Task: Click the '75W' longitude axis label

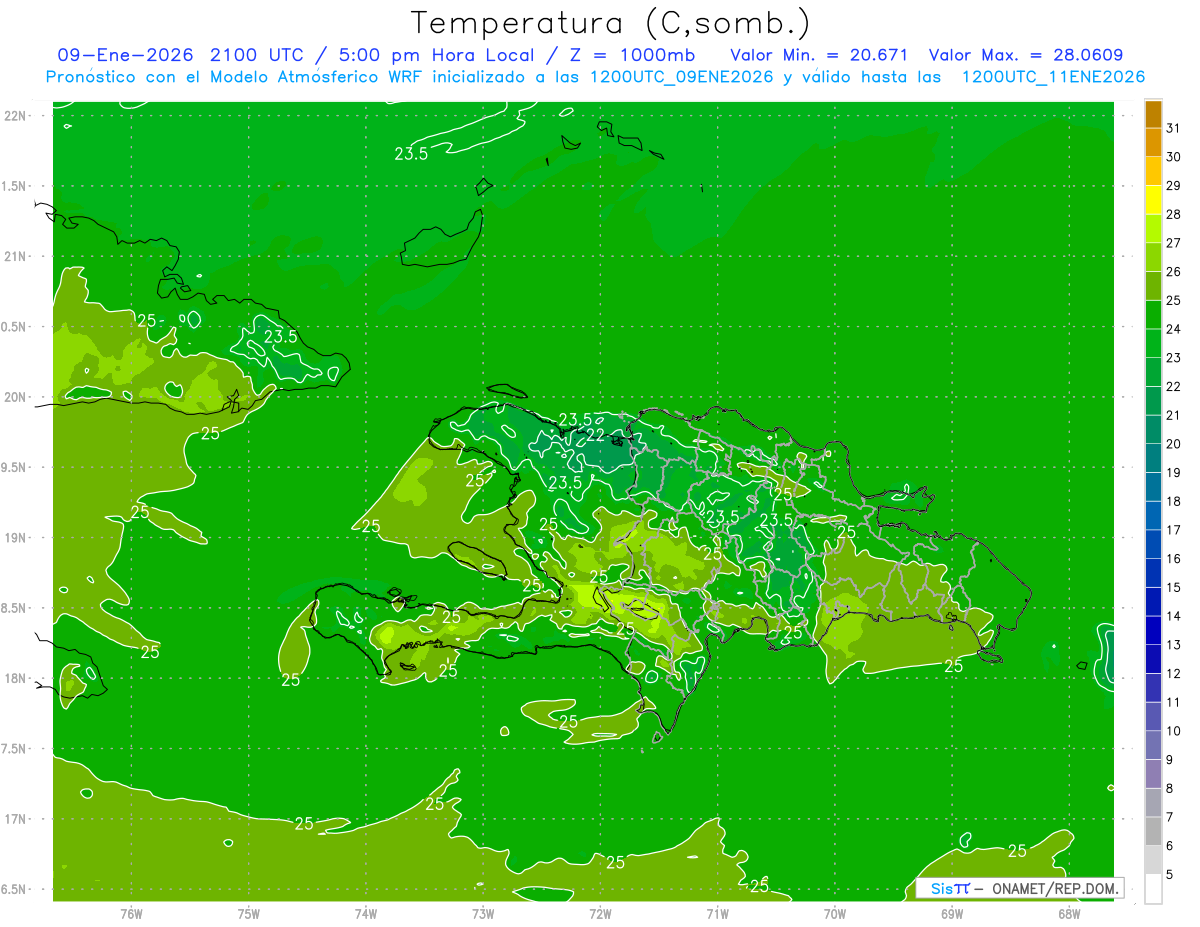Action: coord(249,914)
